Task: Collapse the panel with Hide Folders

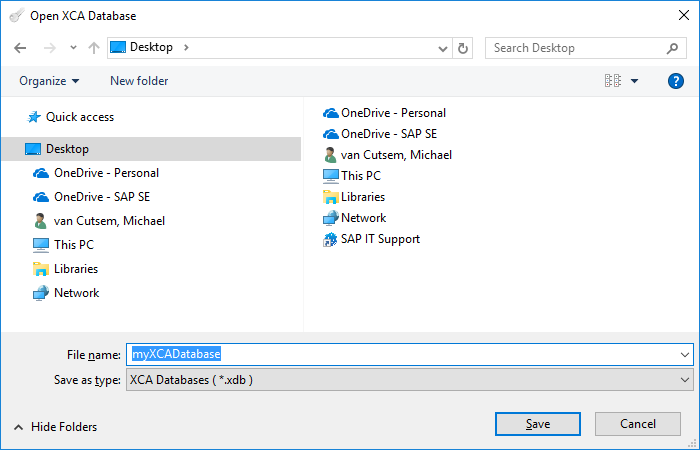Action: [56, 427]
